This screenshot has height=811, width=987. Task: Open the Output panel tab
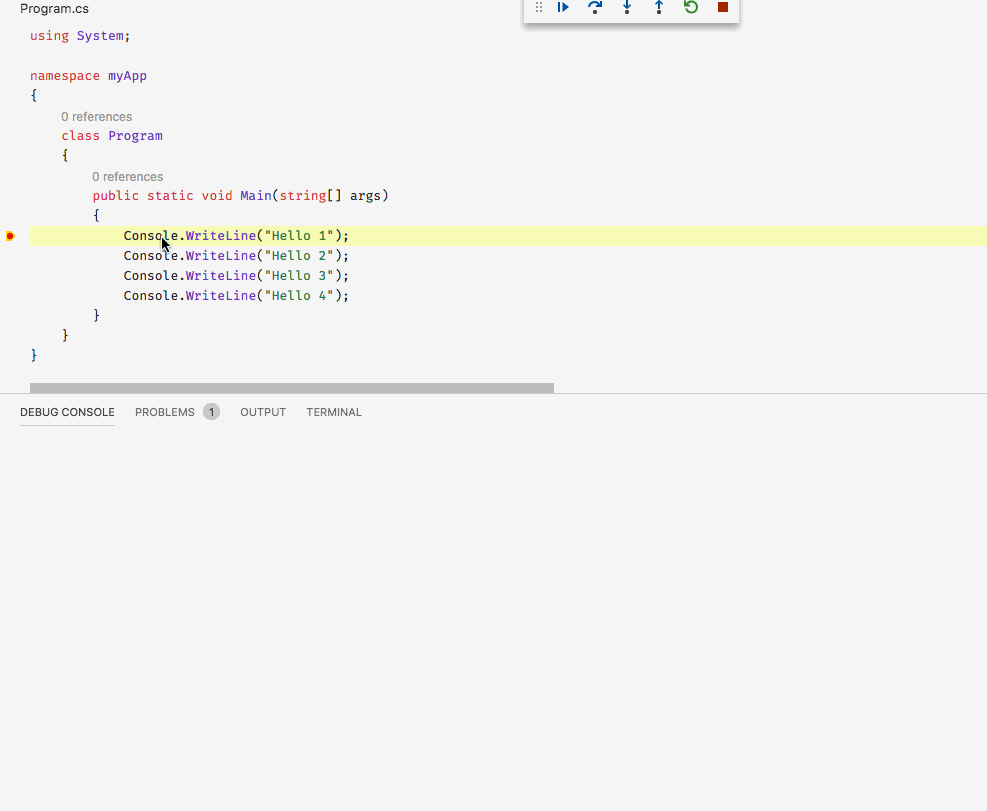[x=263, y=411]
